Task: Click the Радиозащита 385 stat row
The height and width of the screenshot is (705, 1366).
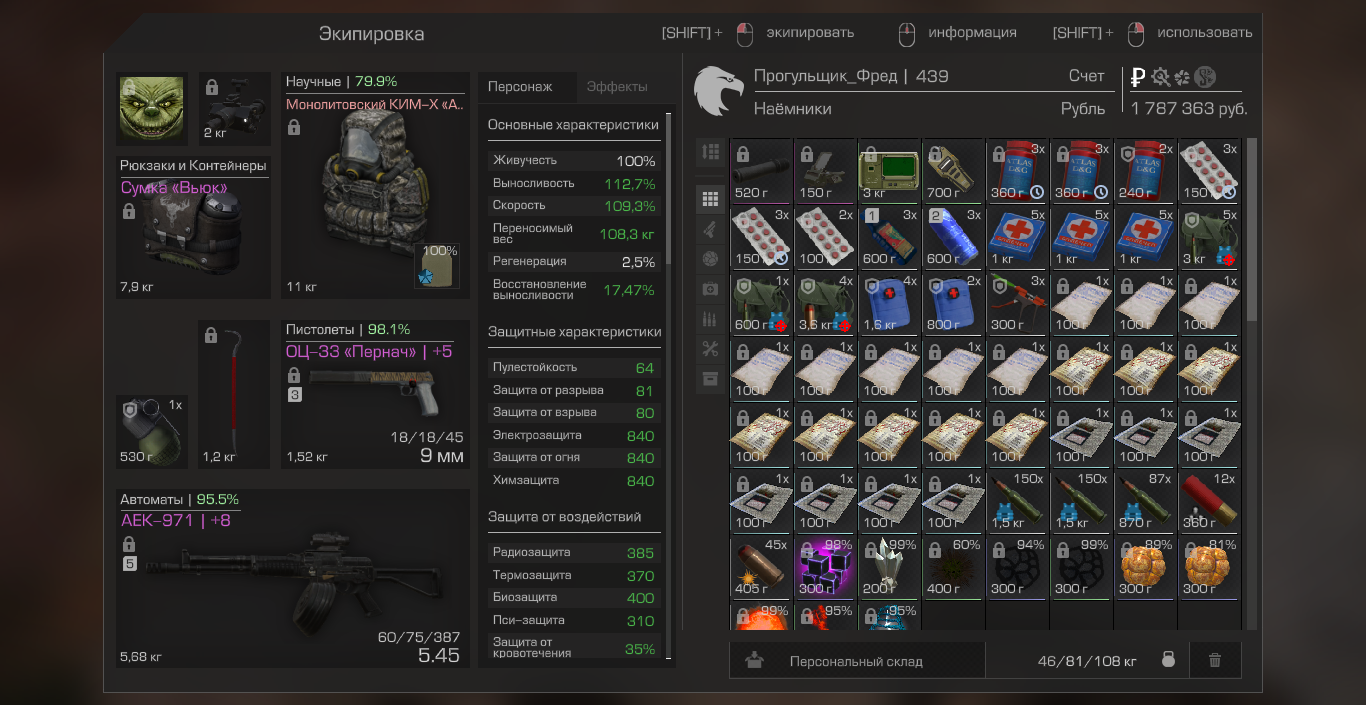Action: [573, 552]
